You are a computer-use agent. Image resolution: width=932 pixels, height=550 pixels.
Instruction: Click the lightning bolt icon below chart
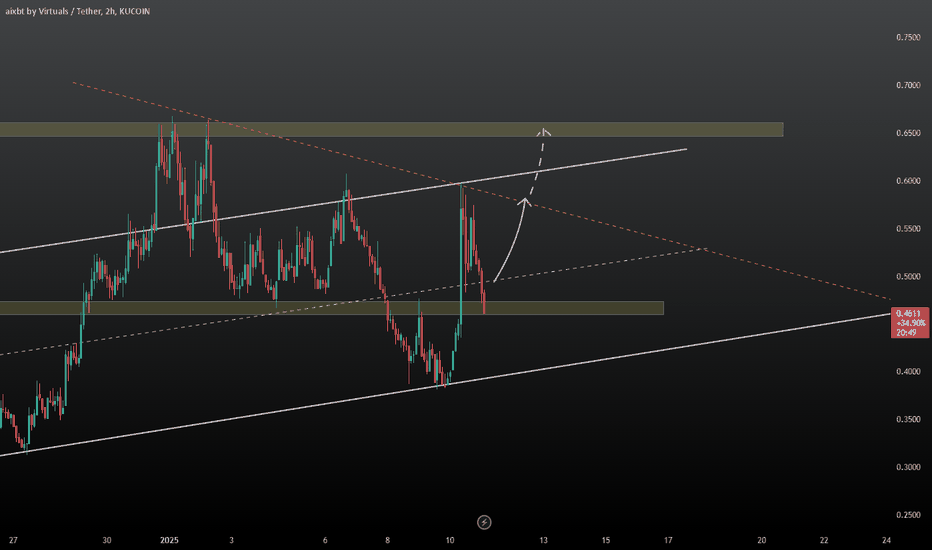click(x=484, y=522)
